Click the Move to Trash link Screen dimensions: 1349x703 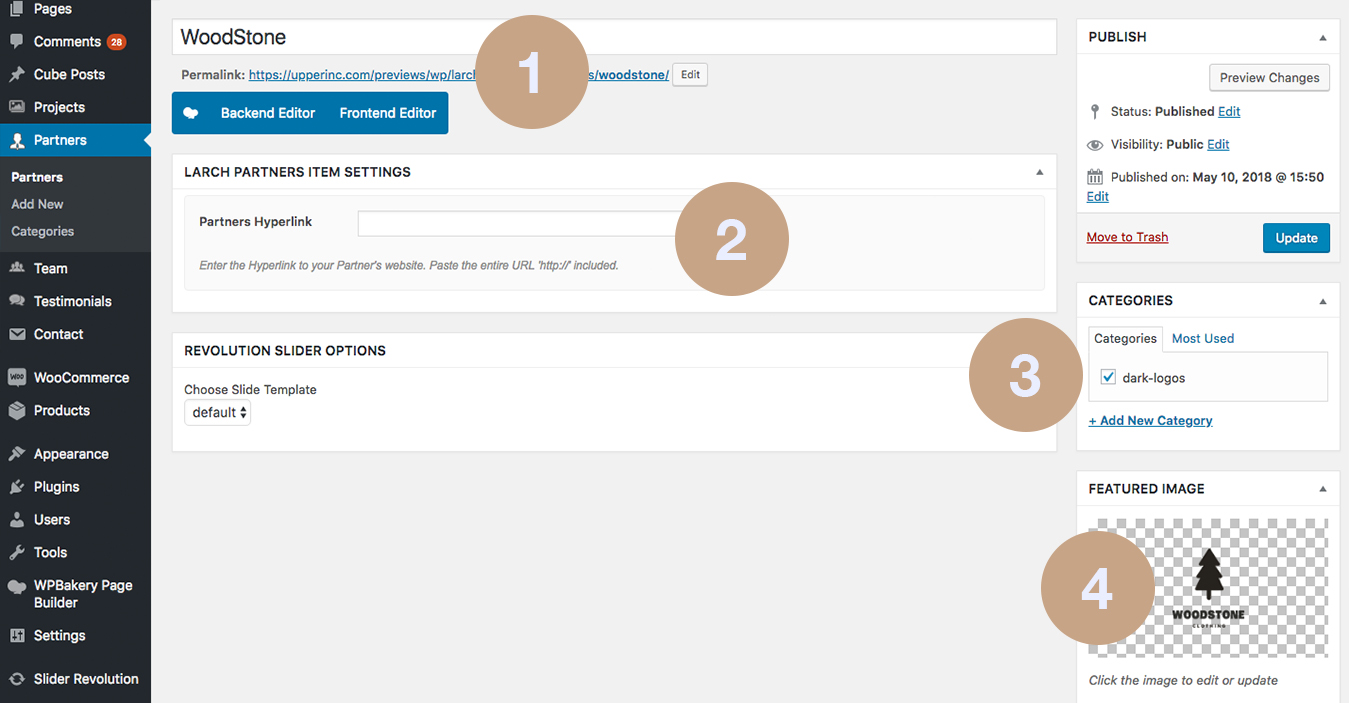[x=1127, y=237]
